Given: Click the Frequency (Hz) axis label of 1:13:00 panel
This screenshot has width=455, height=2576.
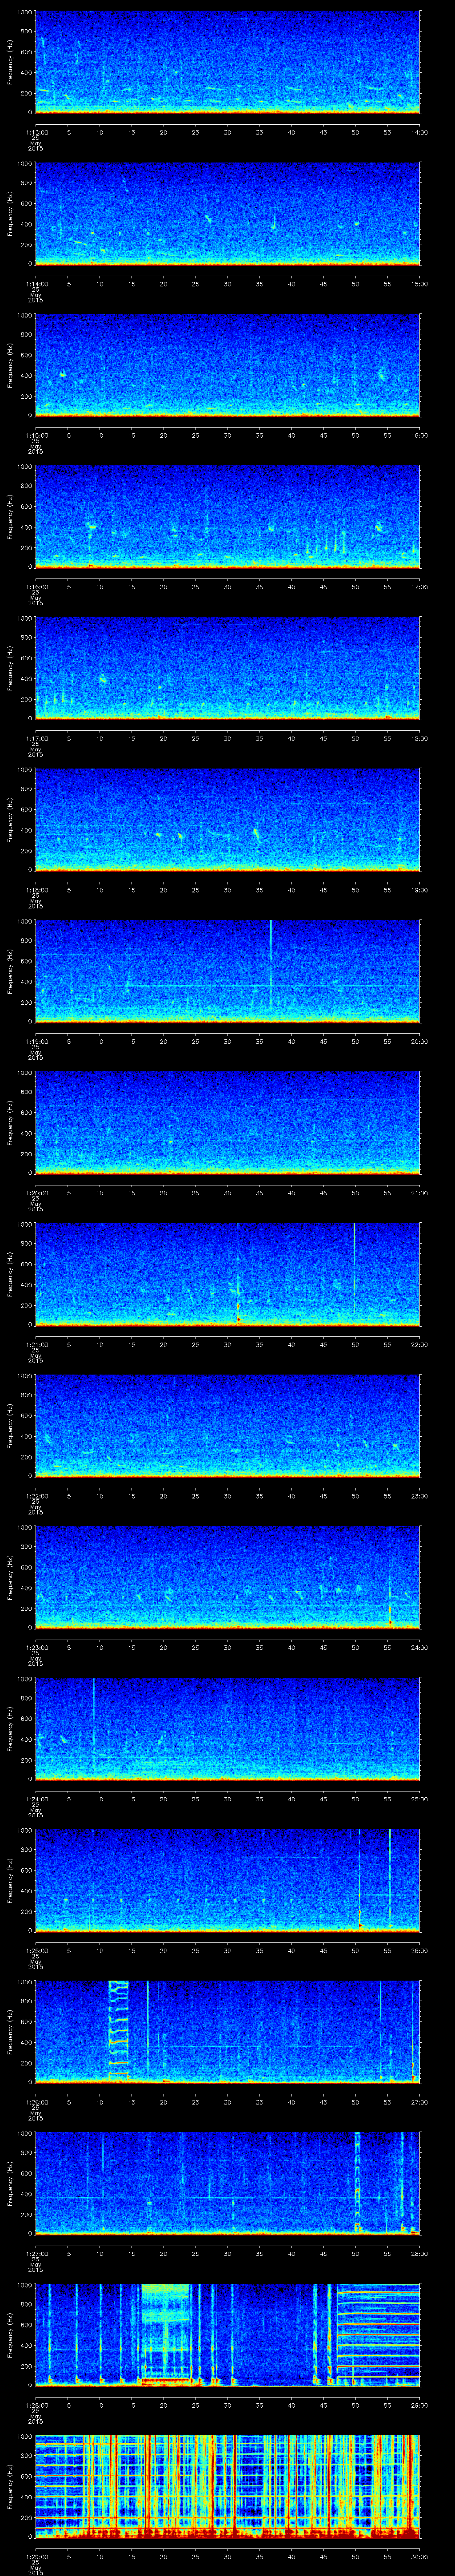Looking at the screenshot, I should [10, 63].
